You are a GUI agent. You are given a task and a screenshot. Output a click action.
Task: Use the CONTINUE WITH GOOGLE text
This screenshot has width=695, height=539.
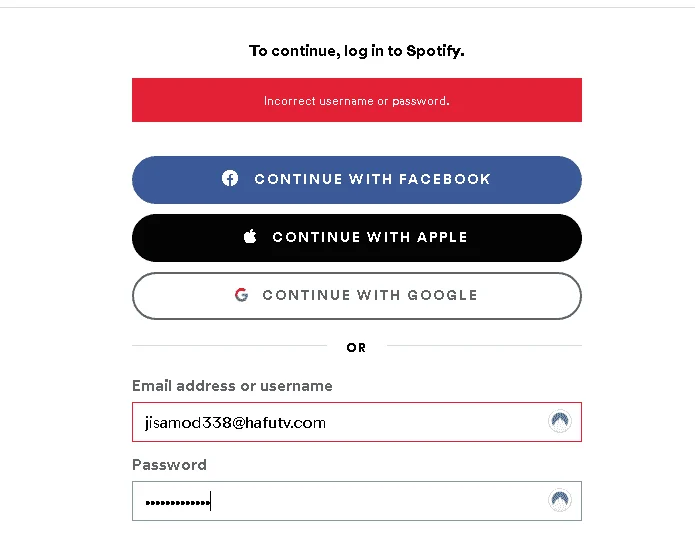[370, 295]
